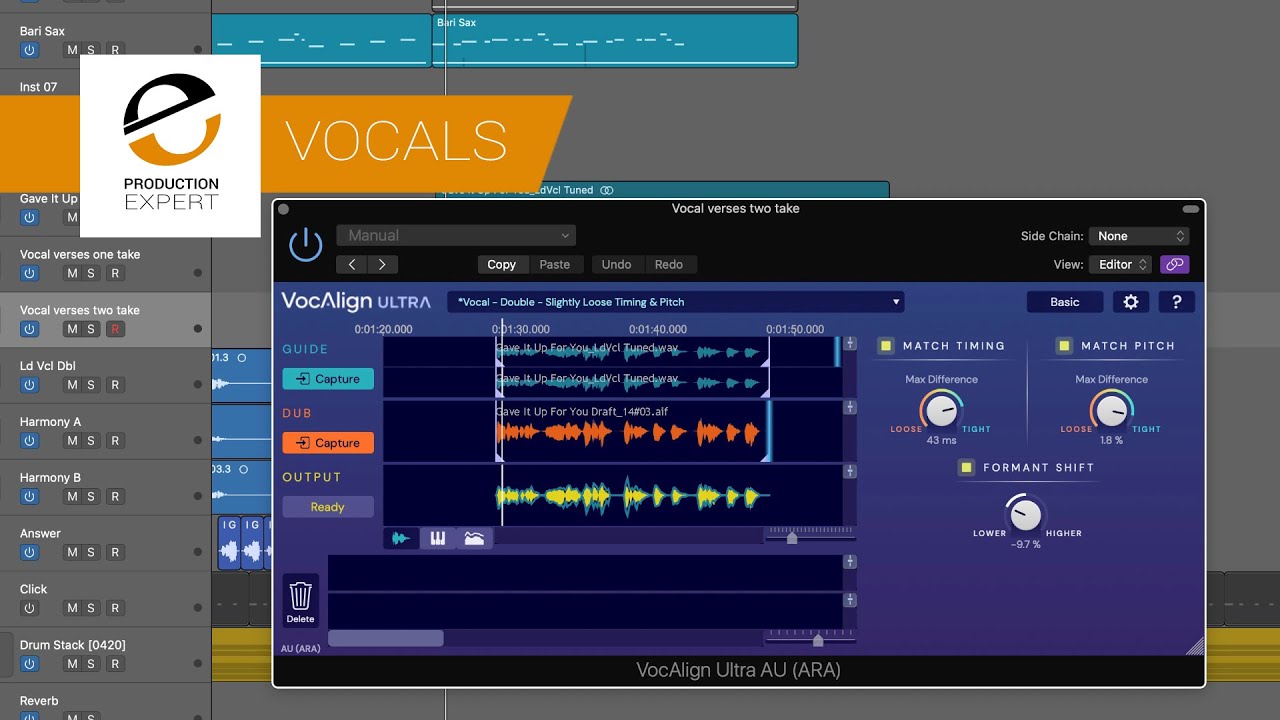
Task: Adjust Guide track vertical zoom handle
Action: pos(850,343)
